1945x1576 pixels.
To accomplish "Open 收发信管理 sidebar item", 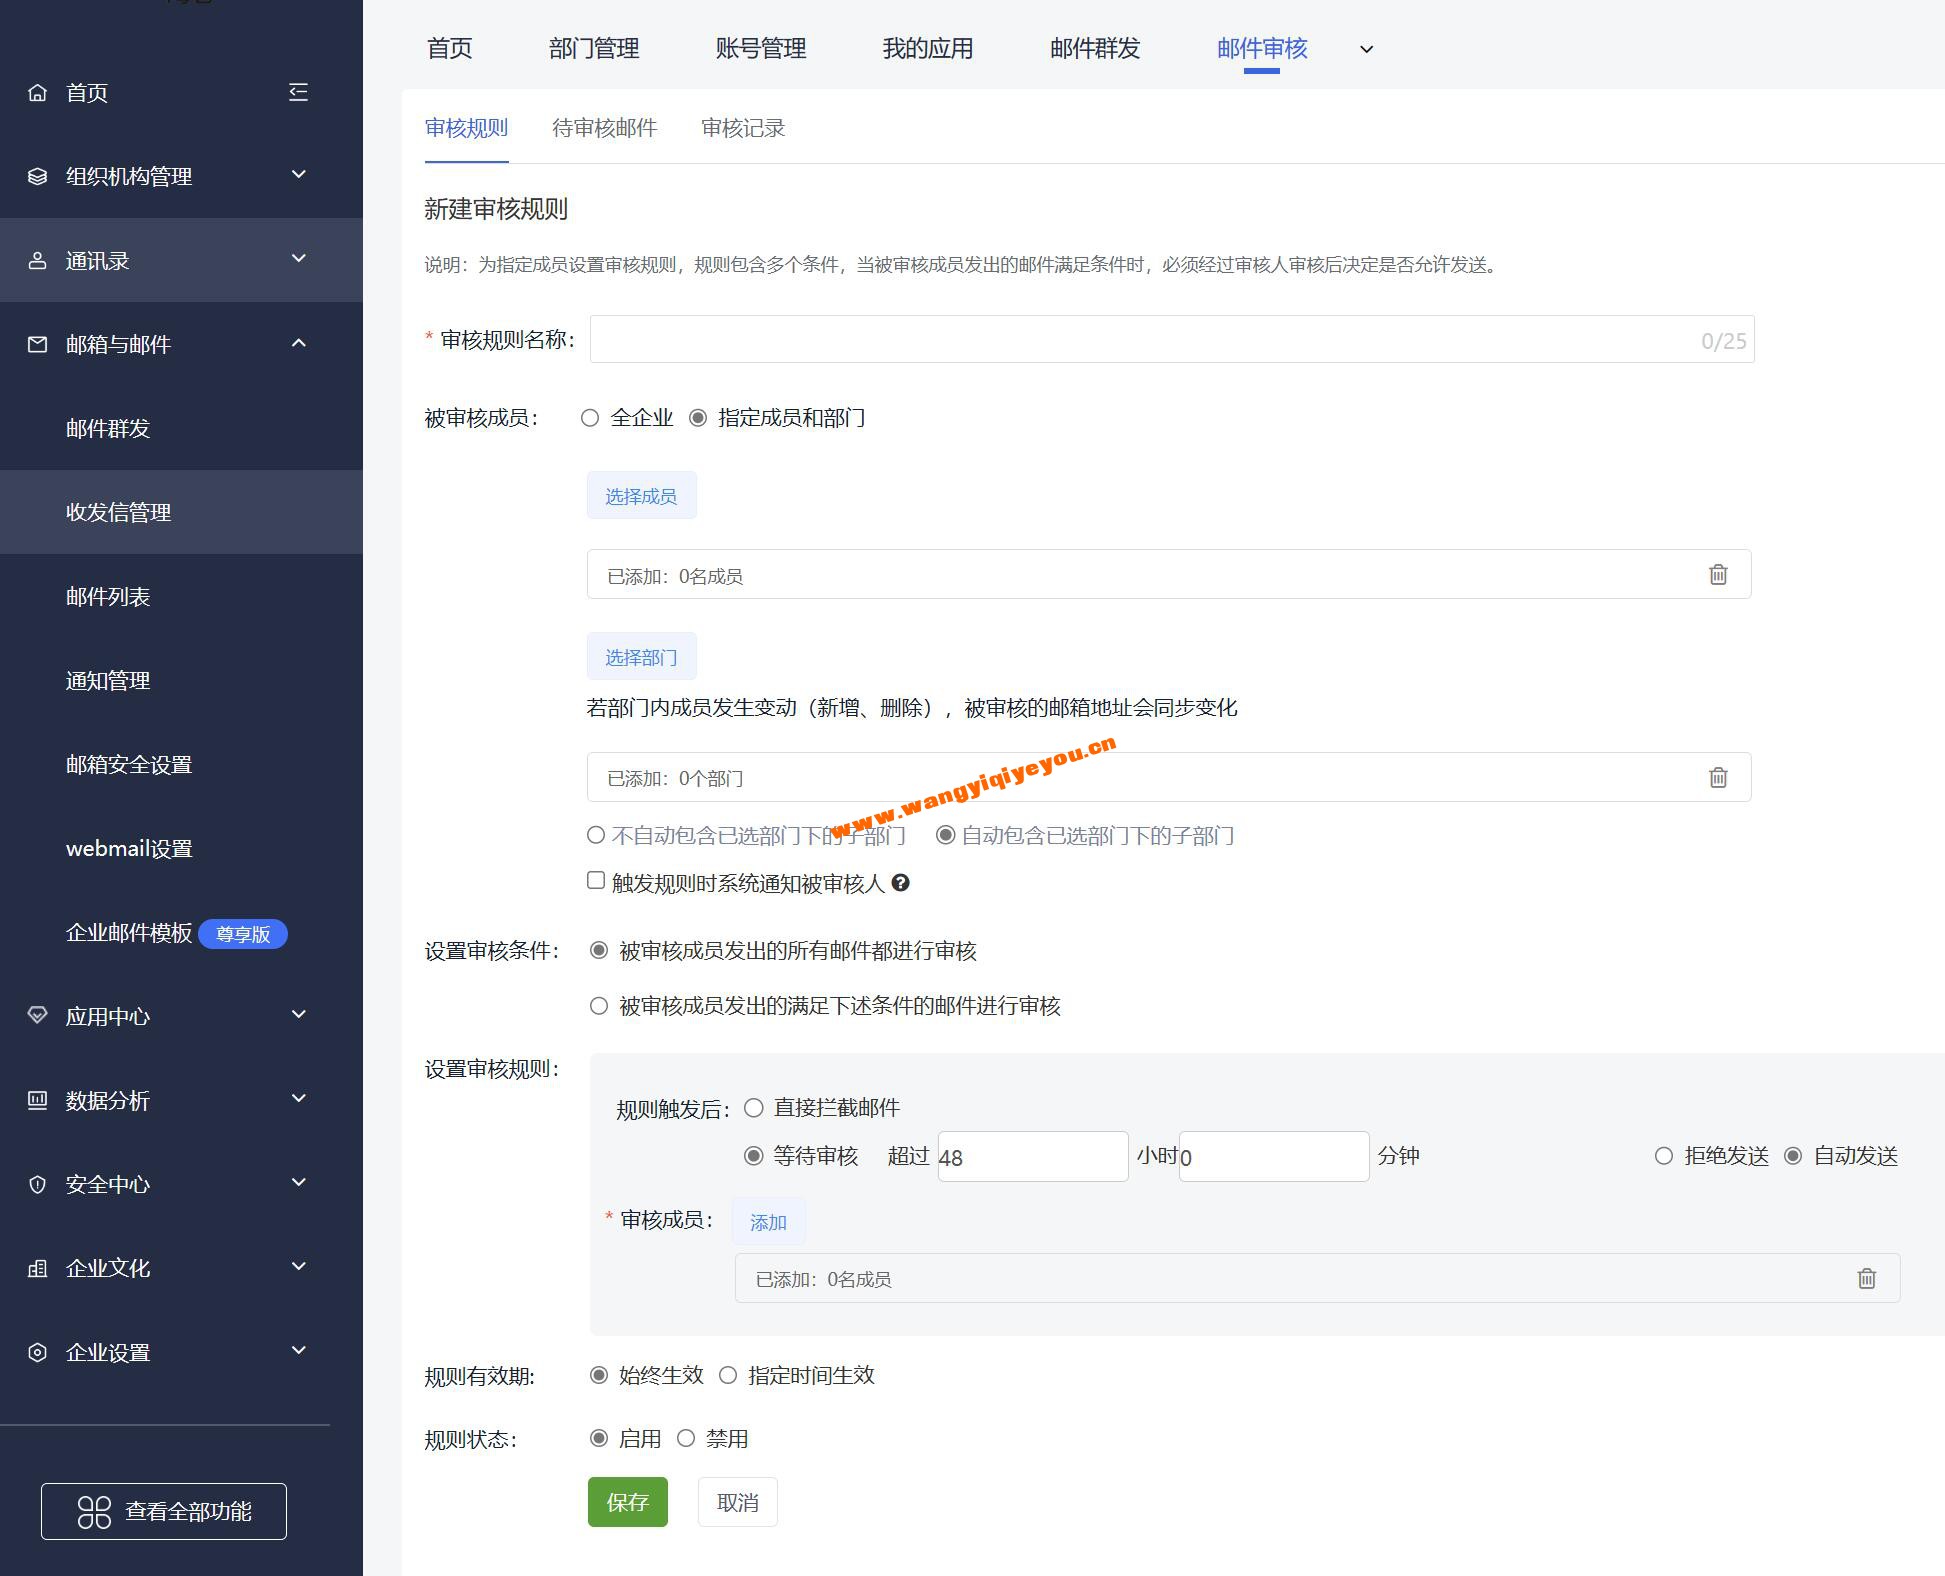I will (181, 512).
